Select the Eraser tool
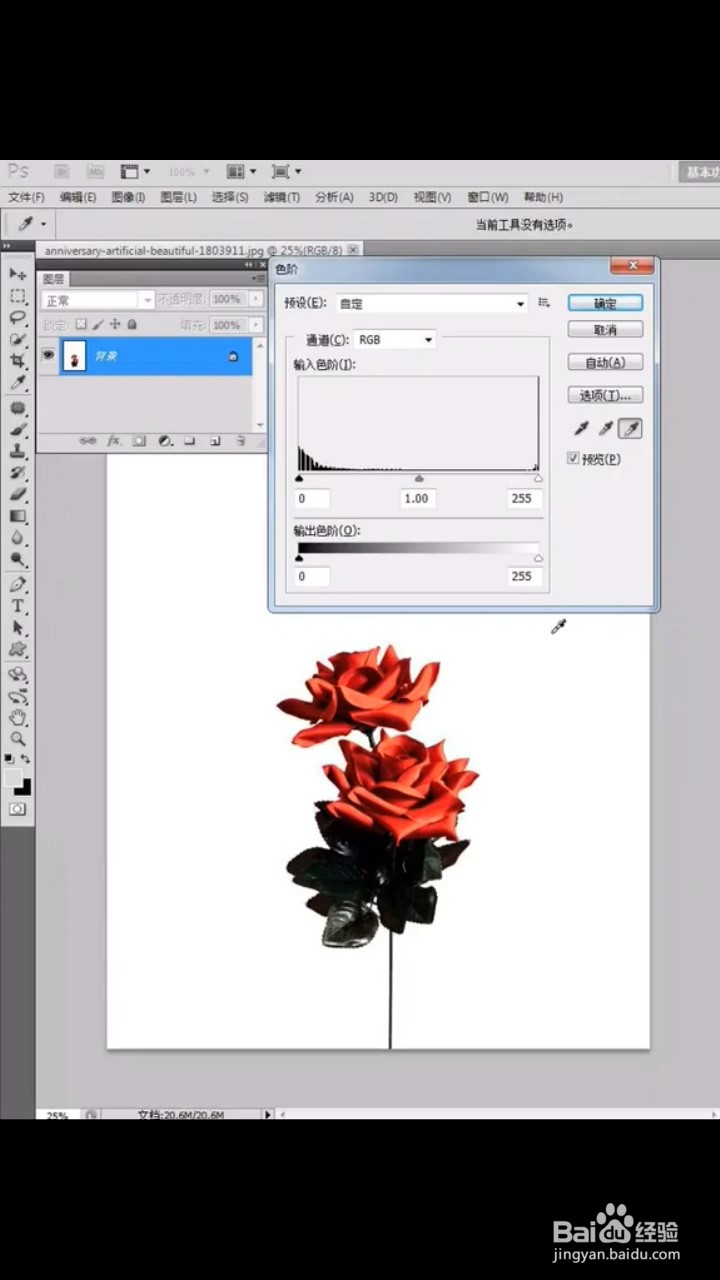This screenshot has width=720, height=1280. pyautogui.click(x=18, y=494)
